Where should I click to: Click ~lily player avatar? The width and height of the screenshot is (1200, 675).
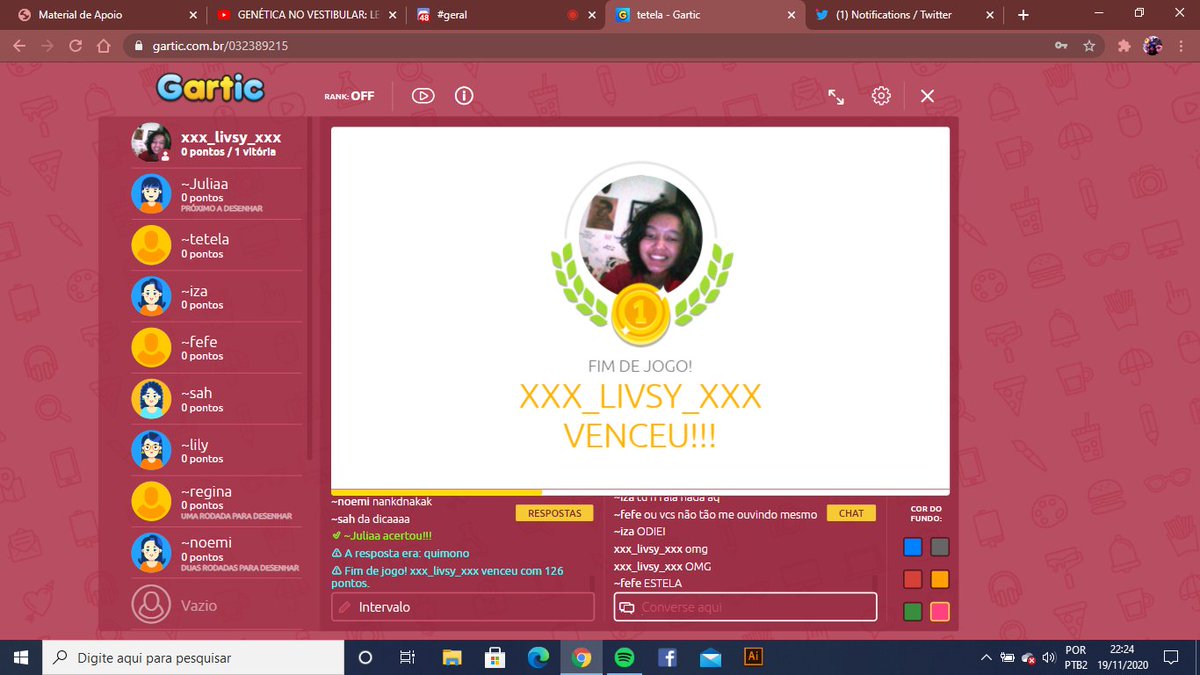click(x=152, y=450)
